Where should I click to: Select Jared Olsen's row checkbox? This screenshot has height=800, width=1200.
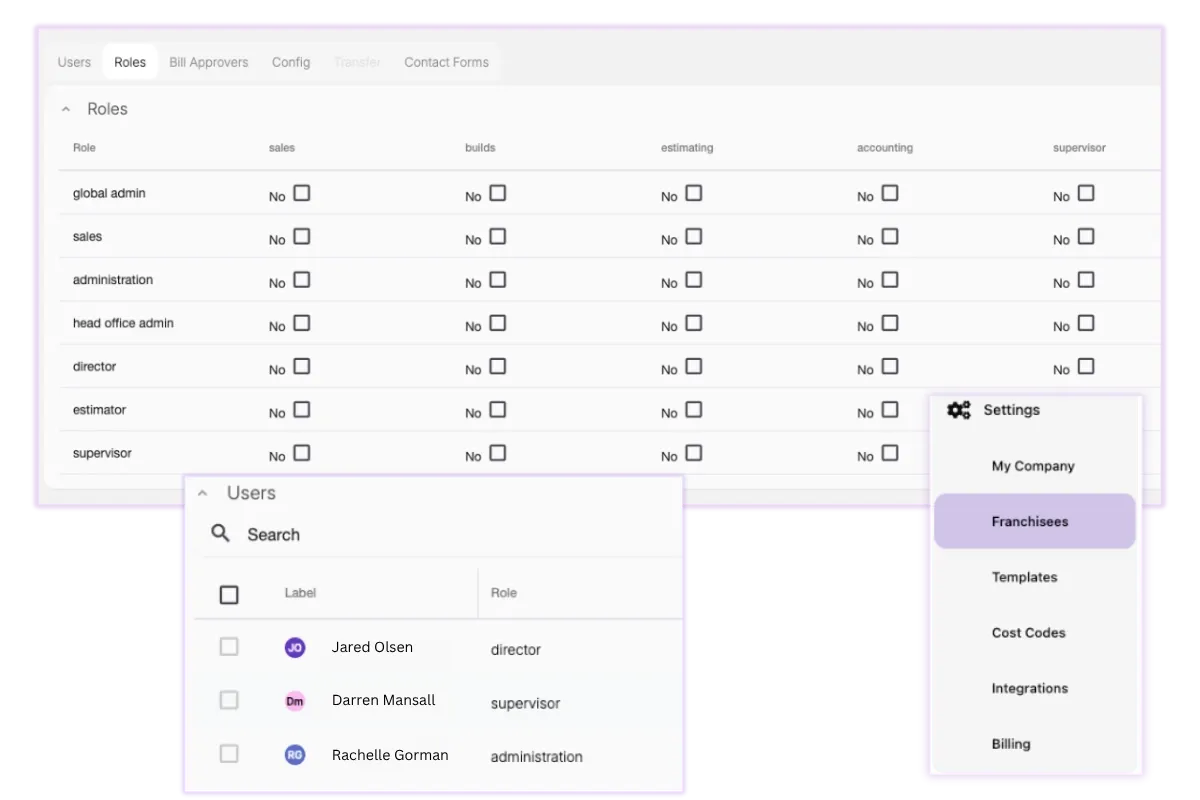(229, 647)
